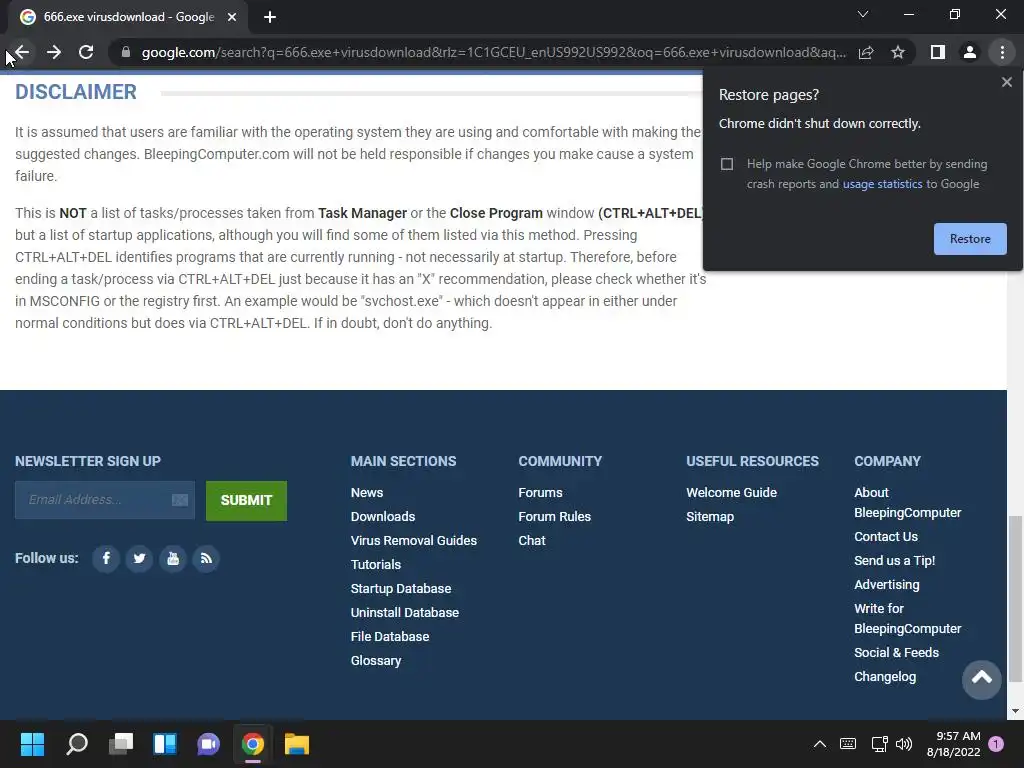Click the address bar URL
1024x768 pixels.
(493, 52)
